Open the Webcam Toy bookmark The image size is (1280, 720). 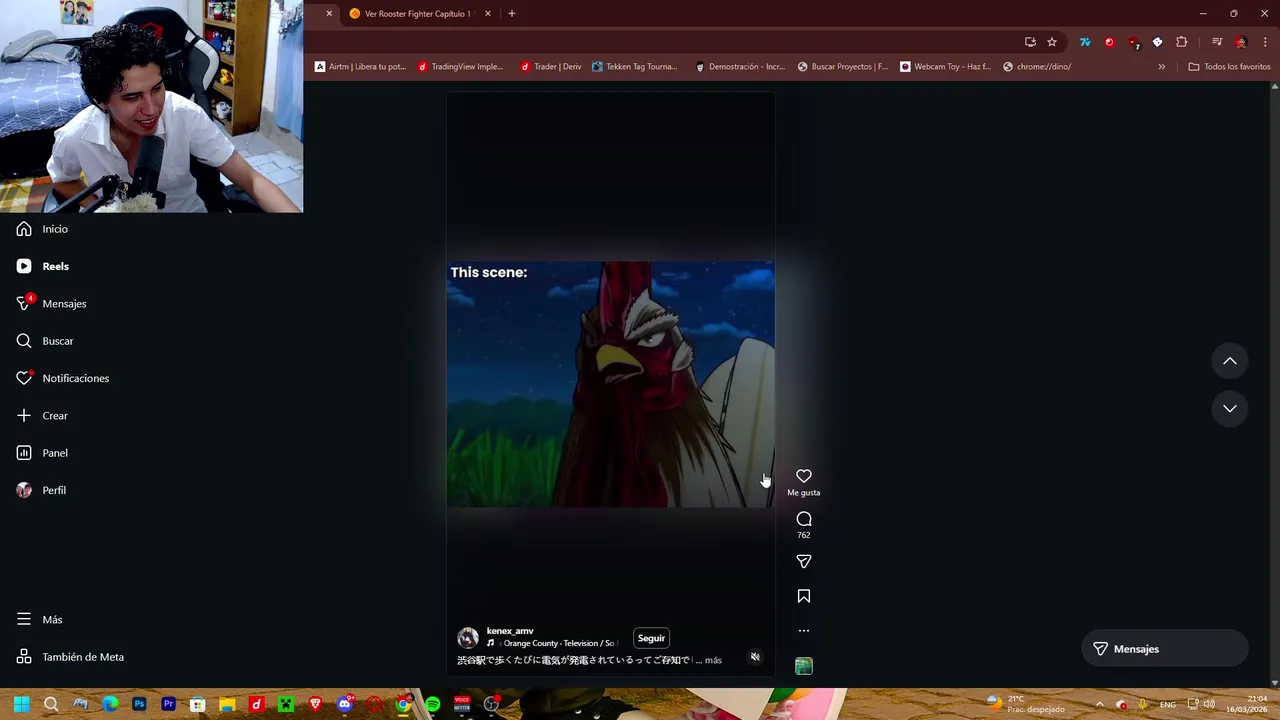coord(945,67)
